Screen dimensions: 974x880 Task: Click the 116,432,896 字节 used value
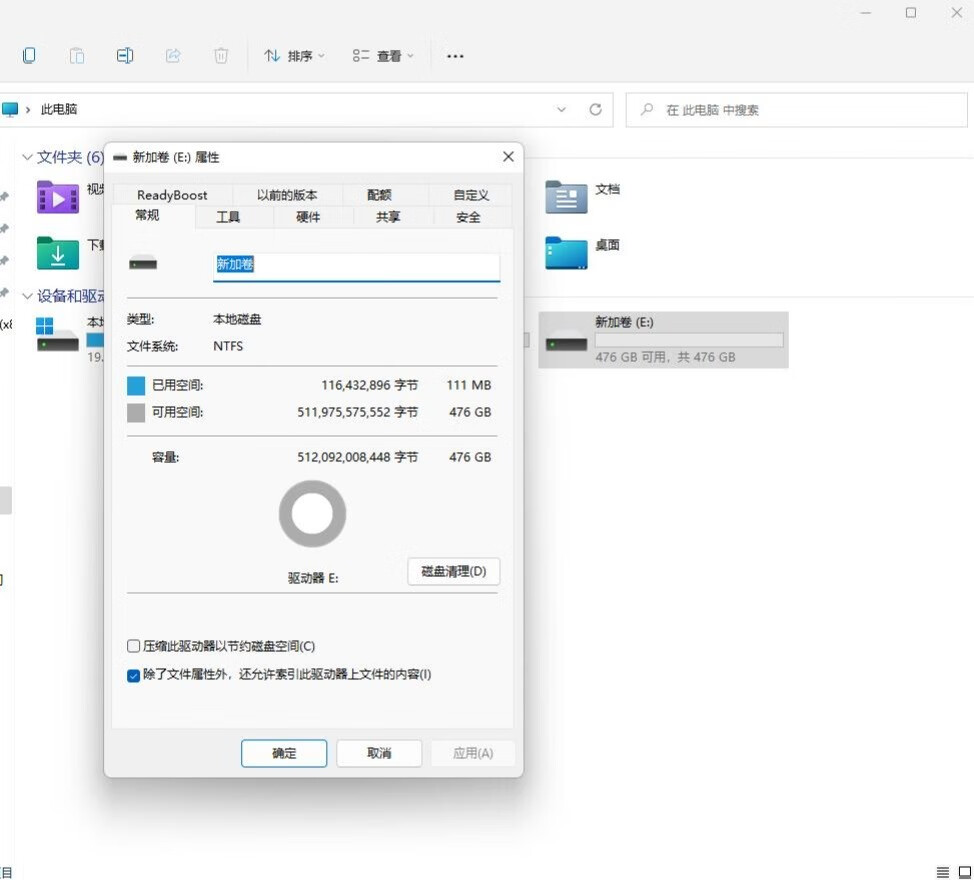pyautogui.click(x=370, y=385)
